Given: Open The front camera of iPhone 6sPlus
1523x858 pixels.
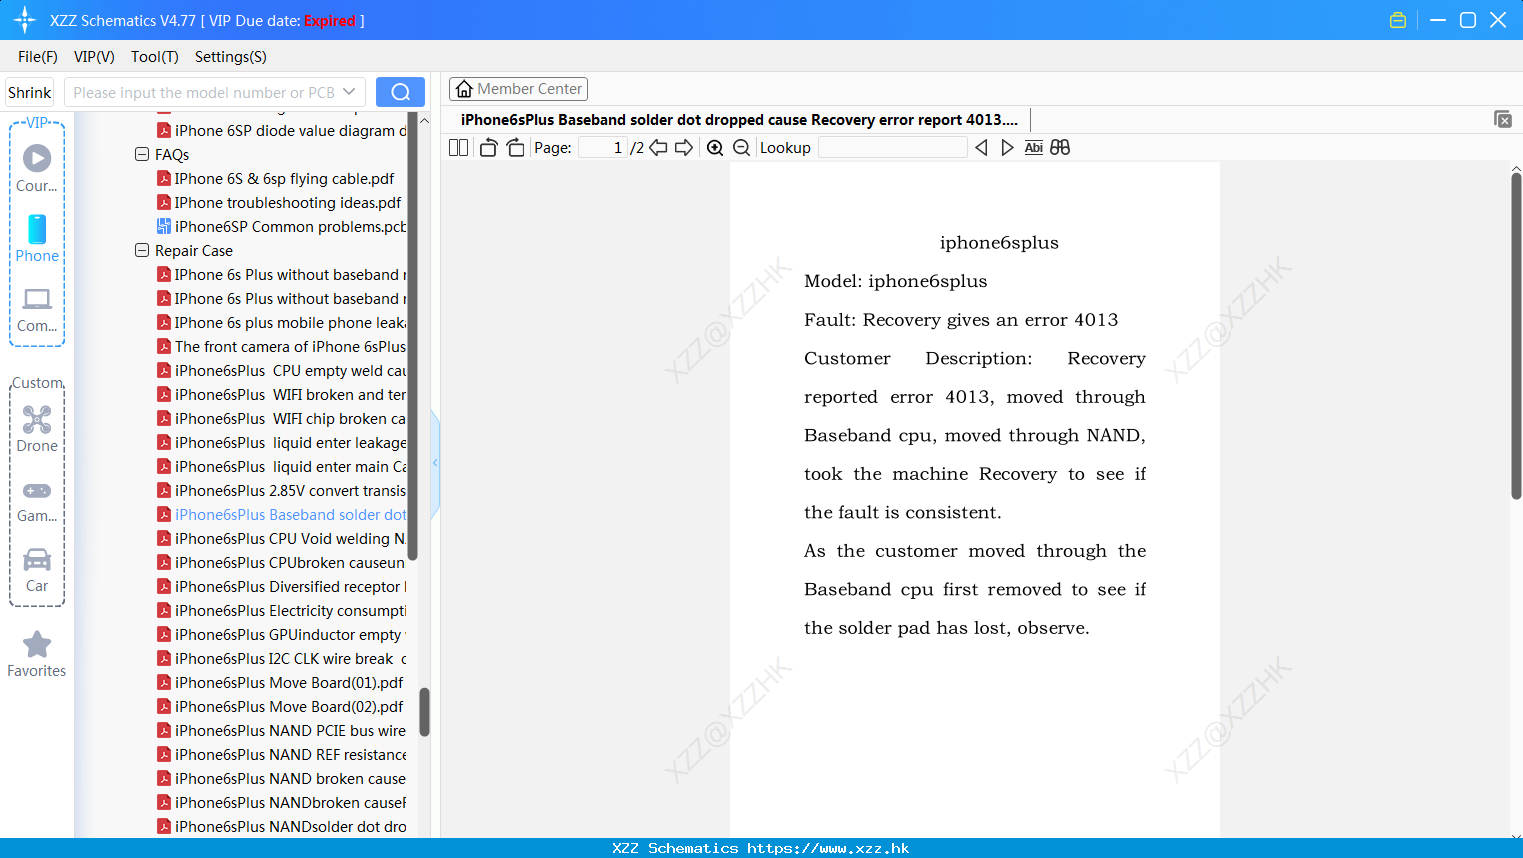Looking at the screenshot, I should coord(282,347).
